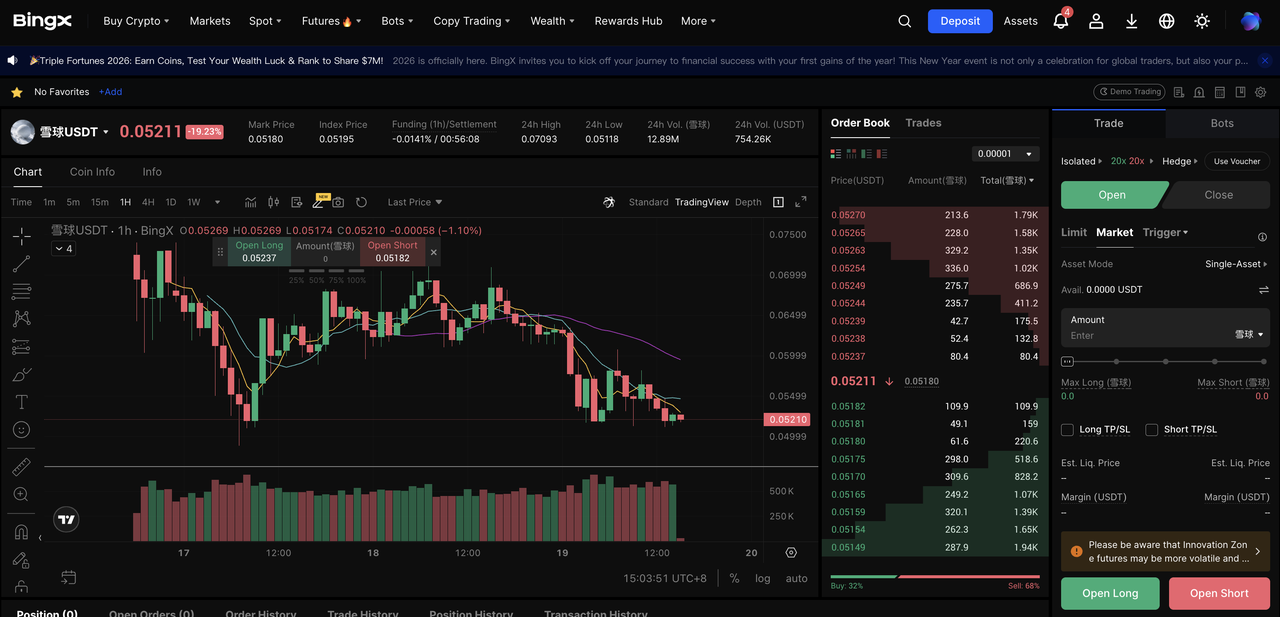
Task: Open the notifications bell icon
Action: pyautogui.click(x=1061, y=21)
